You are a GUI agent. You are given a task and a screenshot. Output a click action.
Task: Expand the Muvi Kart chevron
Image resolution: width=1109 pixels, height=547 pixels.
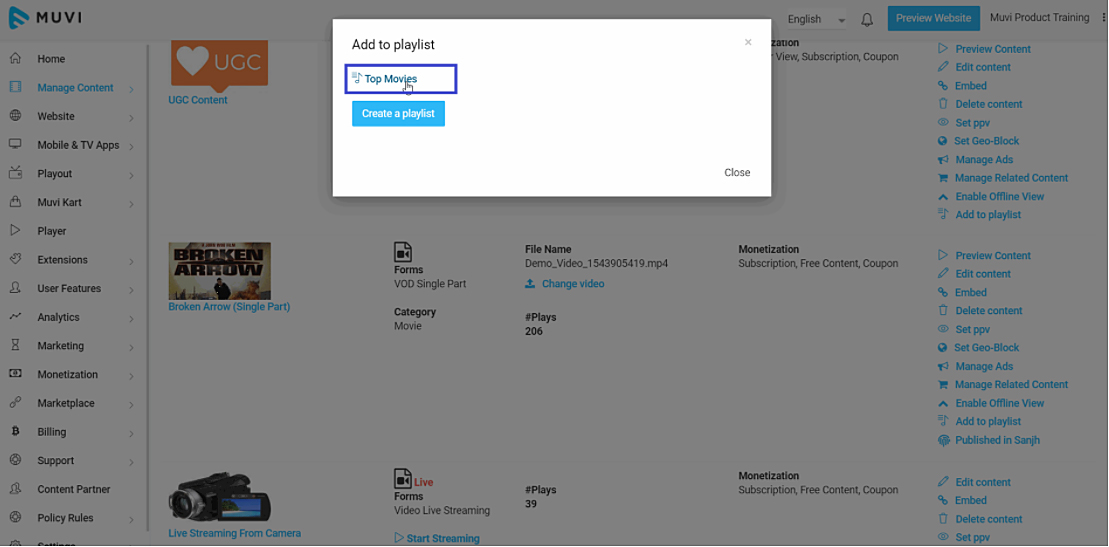pos(132,203)
